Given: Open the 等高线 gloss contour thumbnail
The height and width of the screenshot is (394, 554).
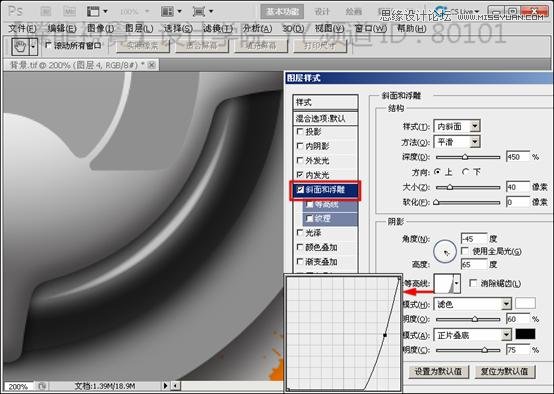Looking at the screenshot, I should [444, 283].
